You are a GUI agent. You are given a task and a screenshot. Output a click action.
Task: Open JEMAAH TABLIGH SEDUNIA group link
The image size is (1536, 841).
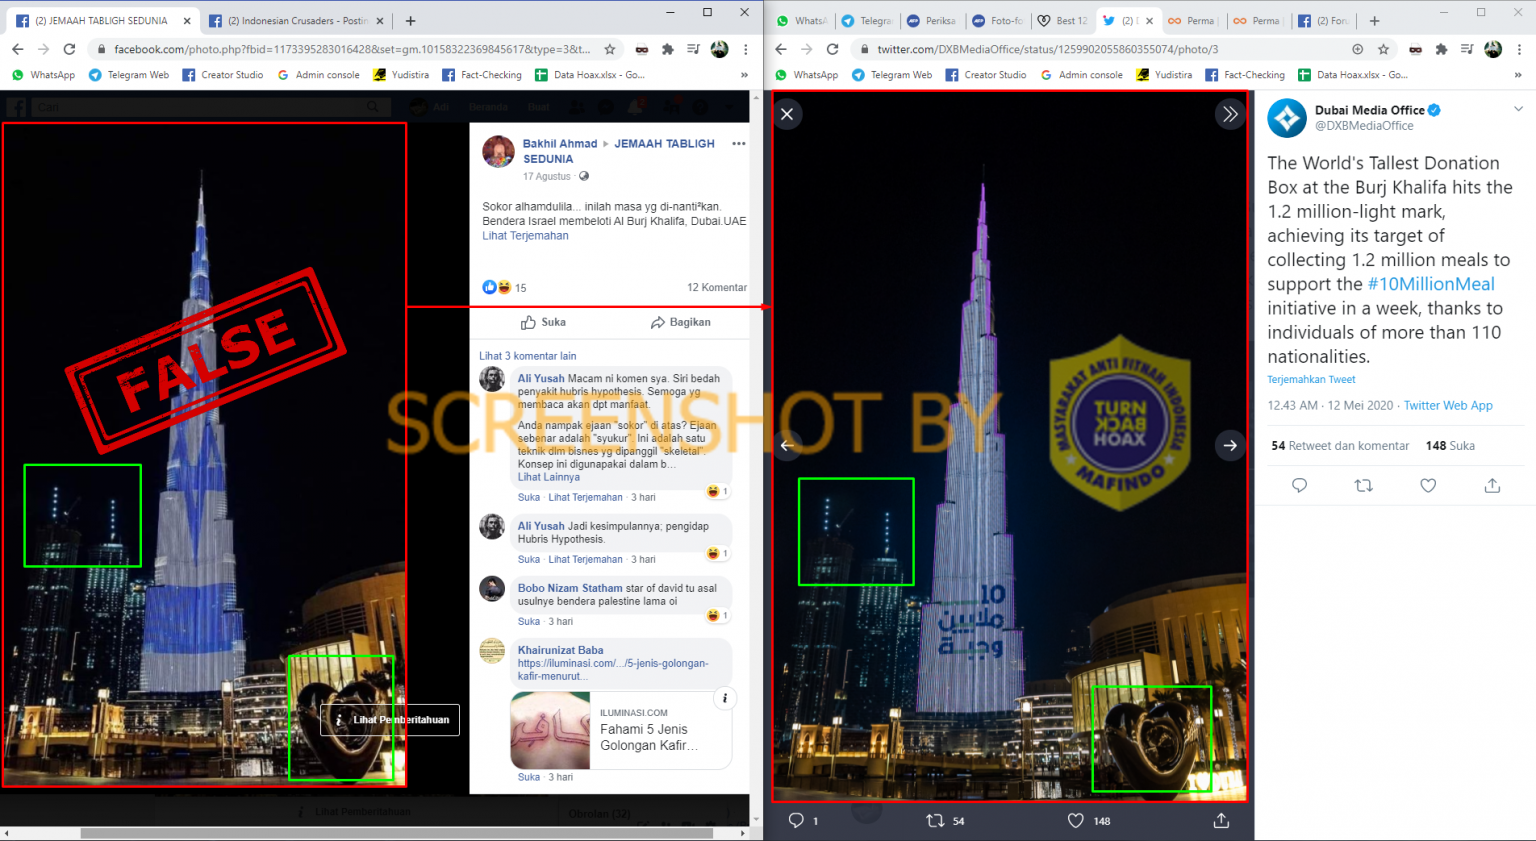(x=619, y=151)
